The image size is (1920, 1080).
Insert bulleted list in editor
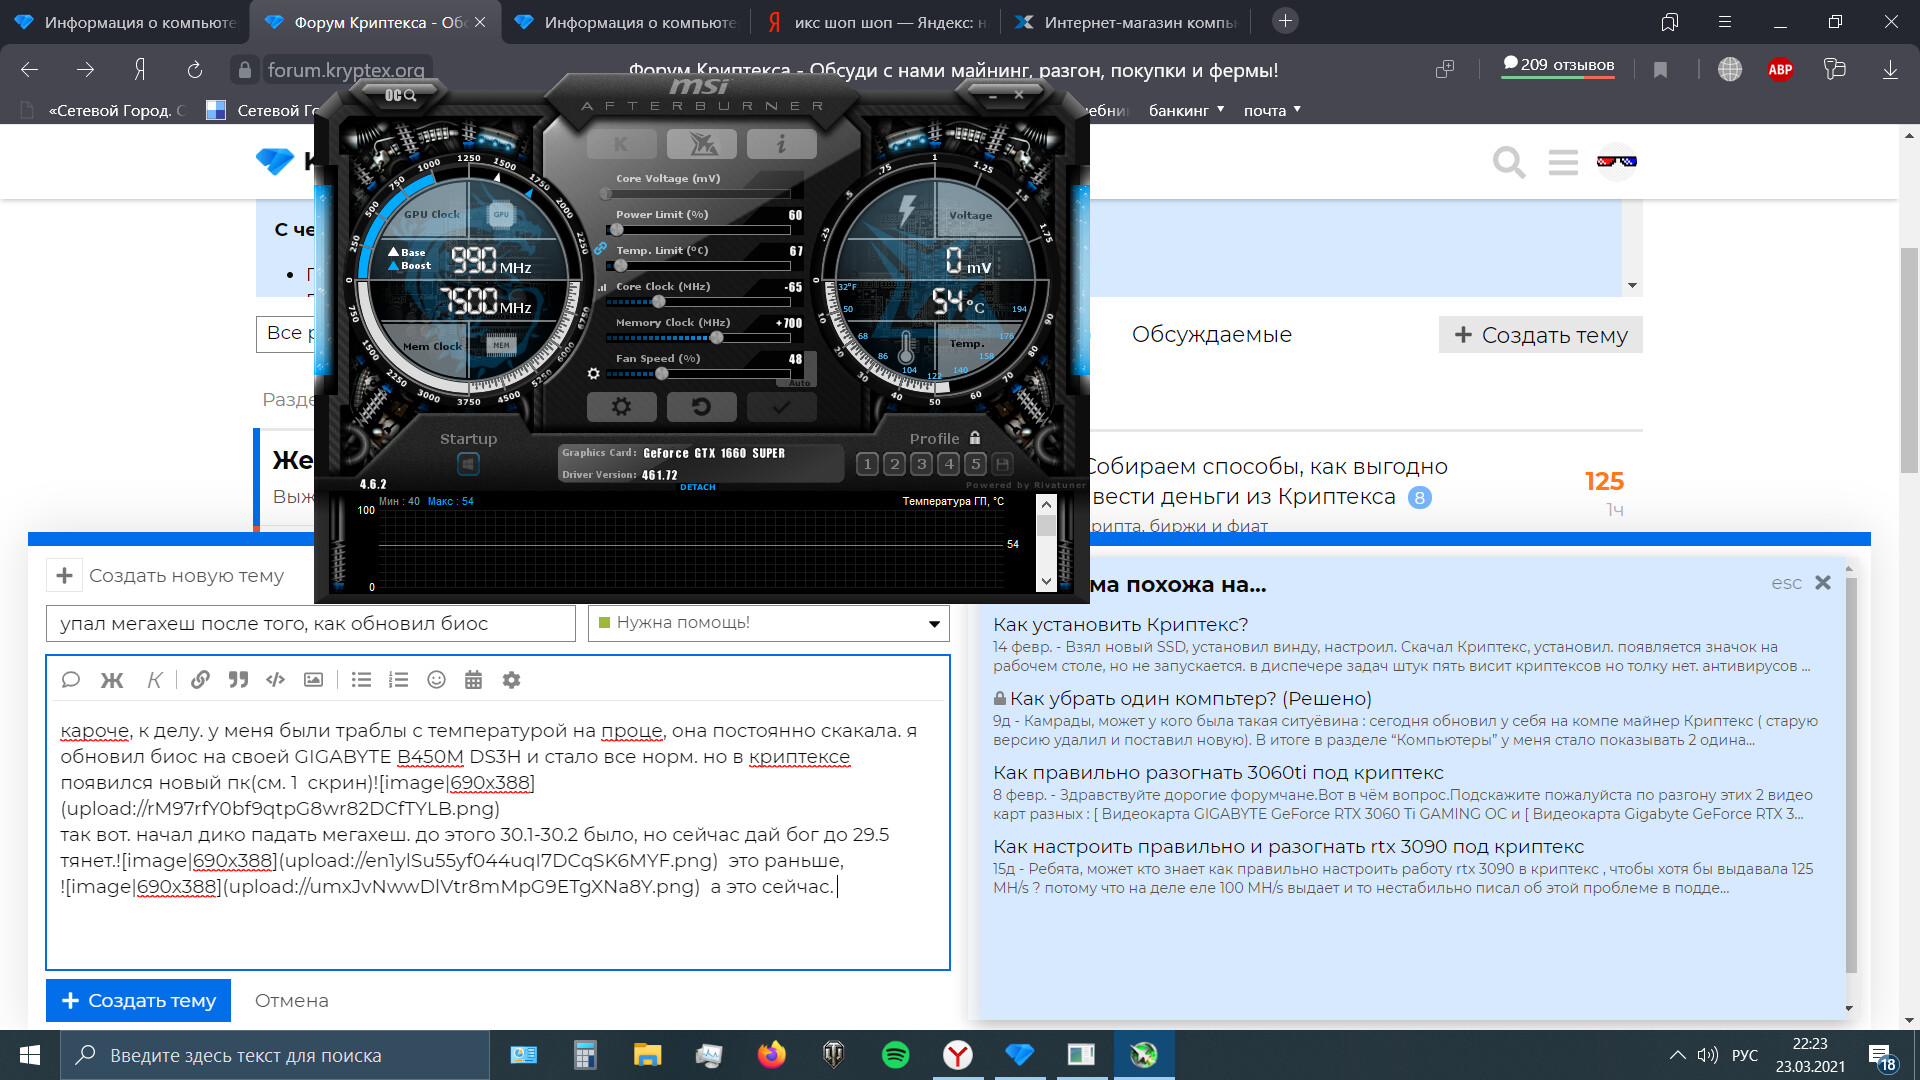[361, 680]
